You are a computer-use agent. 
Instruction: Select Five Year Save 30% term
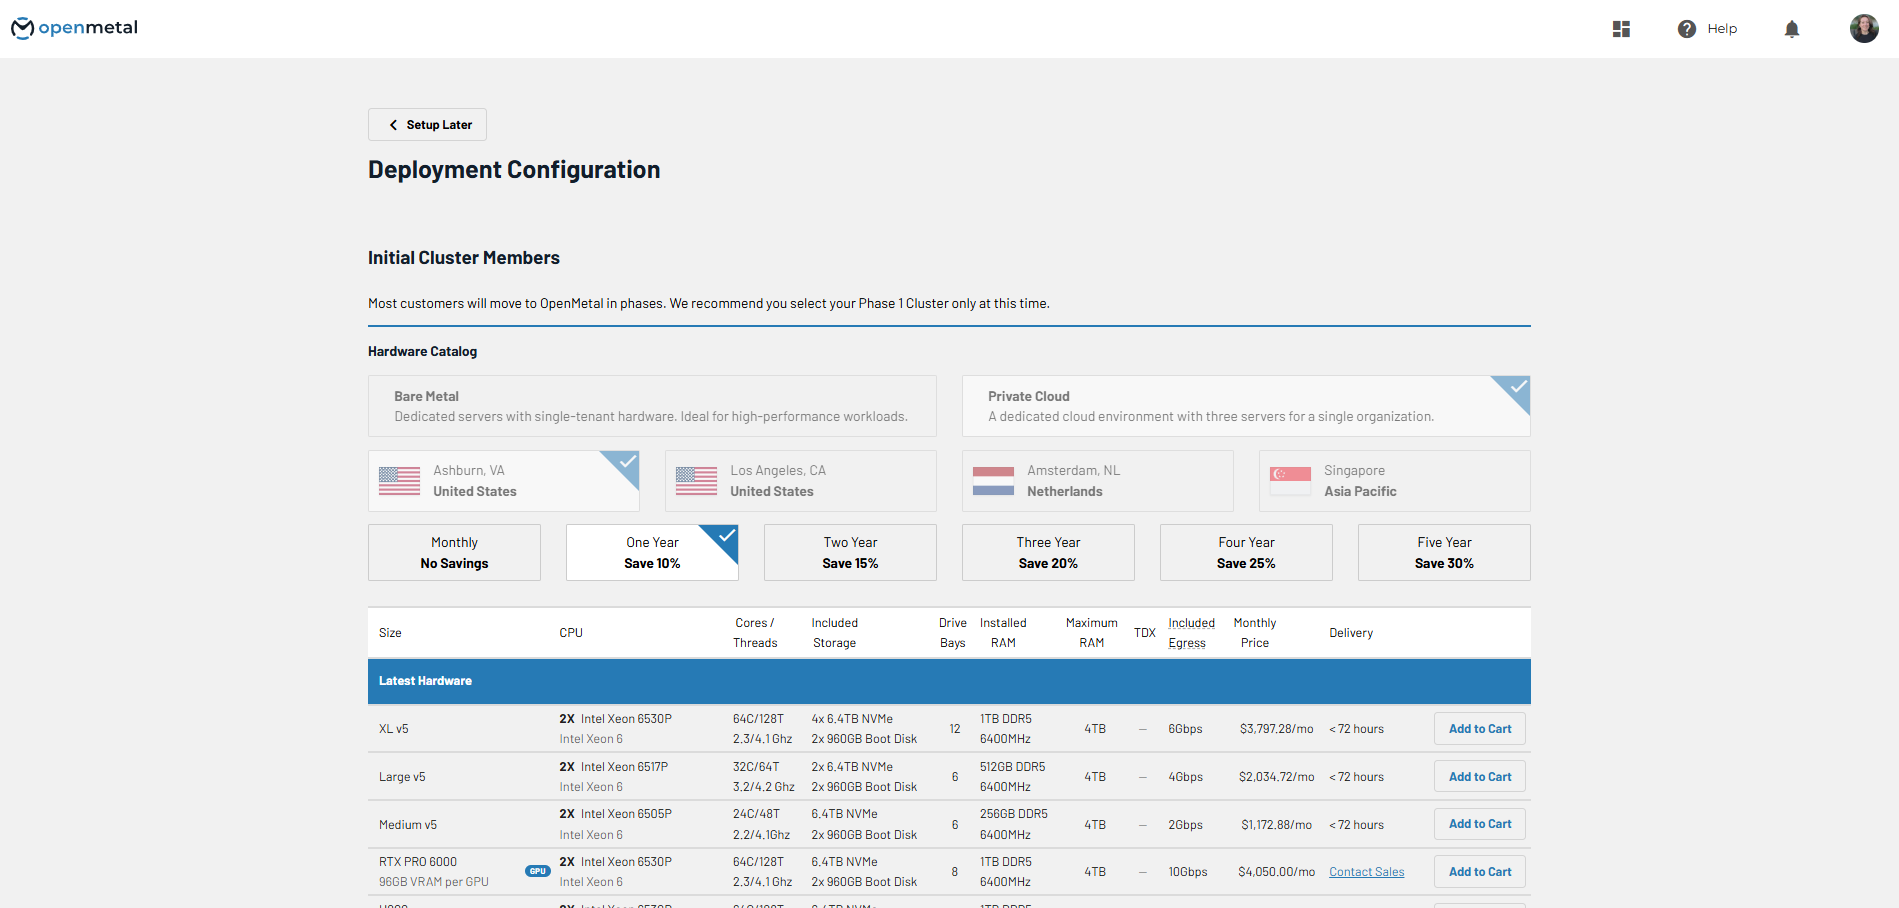(1444, 552)
